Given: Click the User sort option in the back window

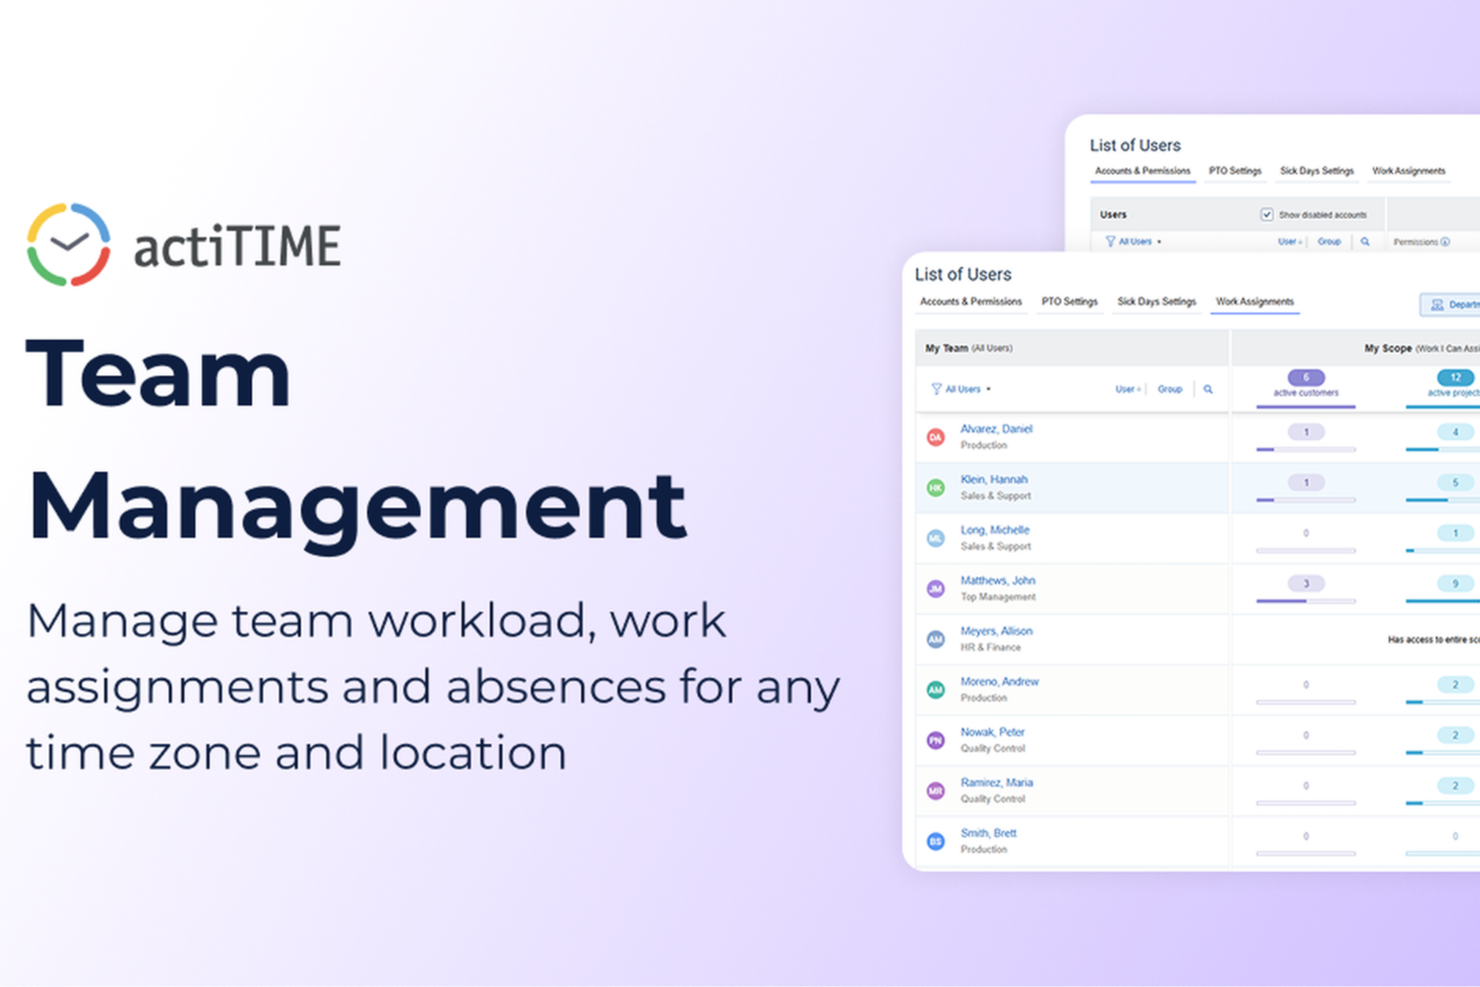Looking at the screenshot, I should pyautogui.click(x=1289, y=242).
